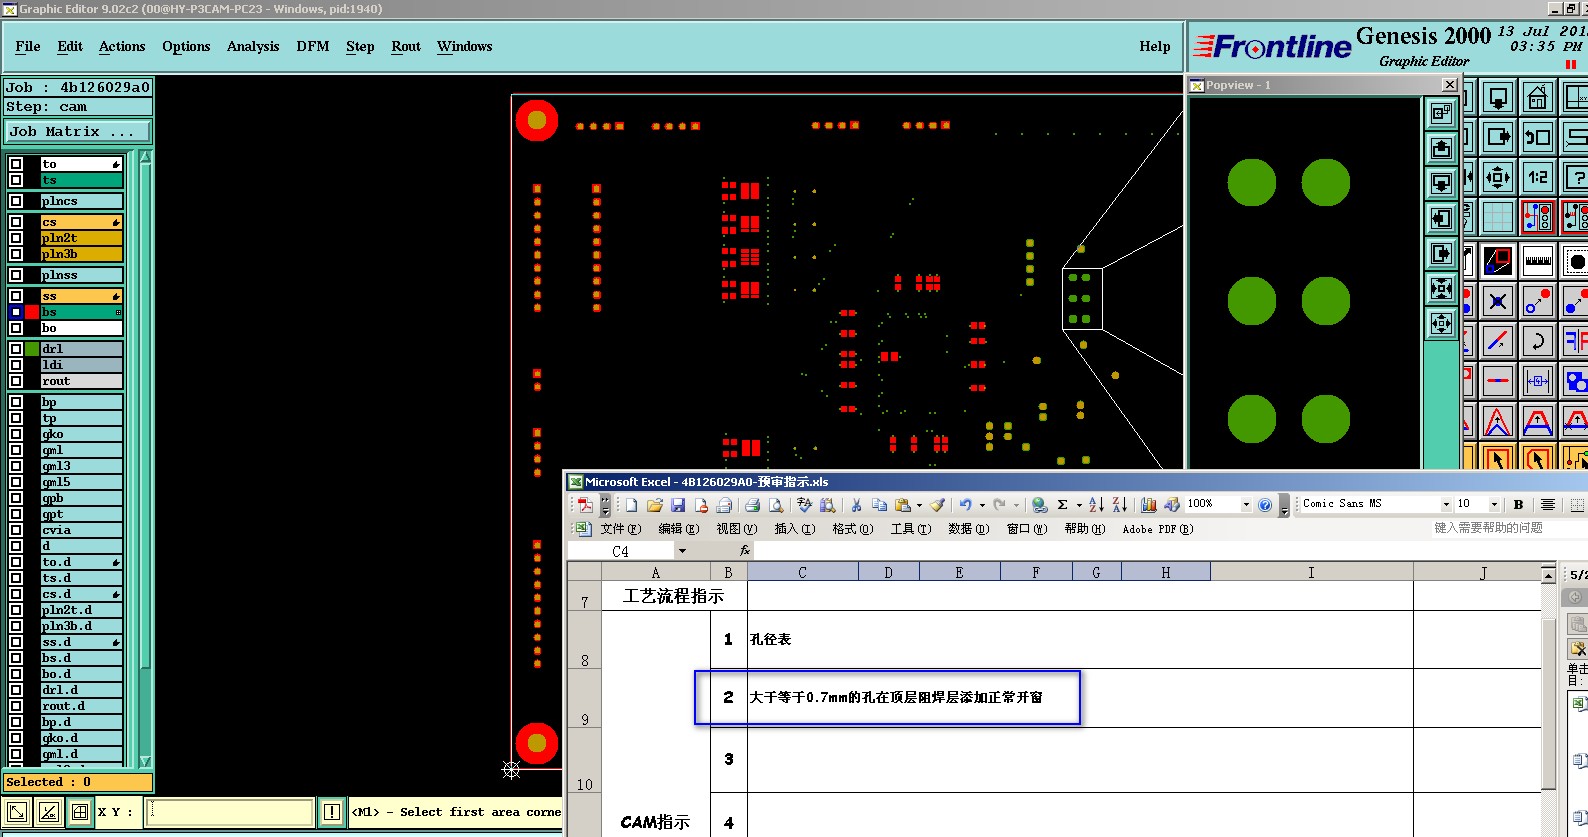The height and width of the screenshot is (837, 1588).
Task: Click the diagonal red-blue line tool icon
Action: (x=1498, y=341)
